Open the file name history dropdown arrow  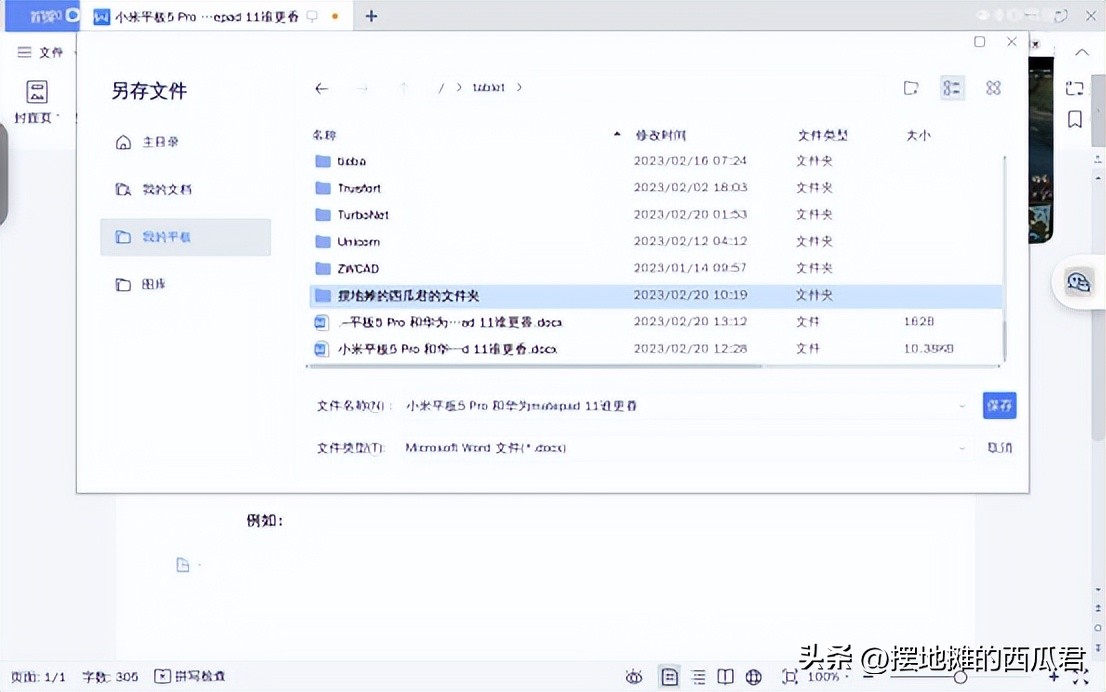pos(962,406)
